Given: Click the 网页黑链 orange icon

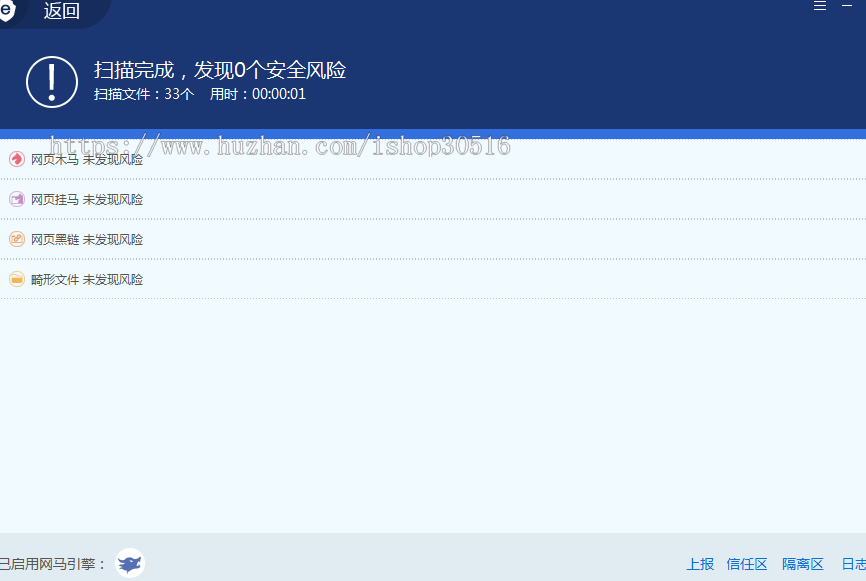Looking at the screenshot, I should coord(17,239).
